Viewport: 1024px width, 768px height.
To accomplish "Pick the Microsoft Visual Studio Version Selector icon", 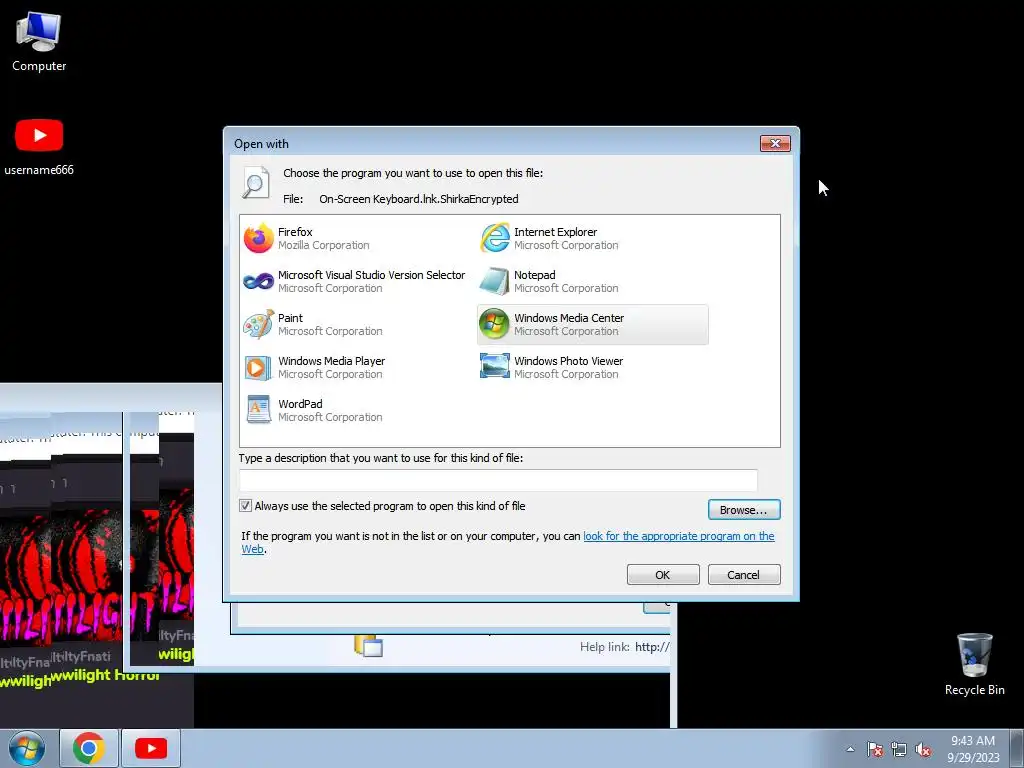I will [259, 281].
